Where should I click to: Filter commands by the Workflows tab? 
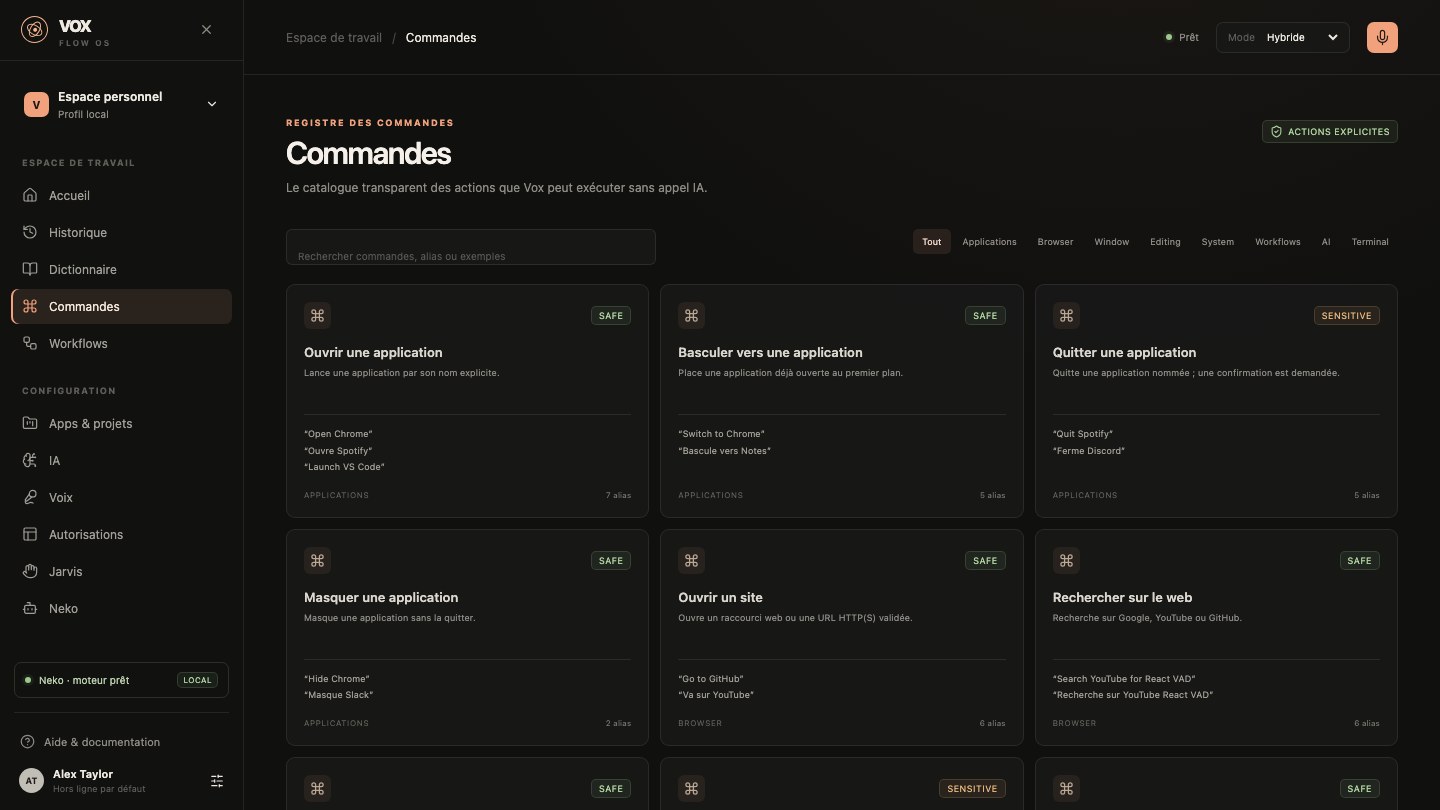pos(1278,242)
